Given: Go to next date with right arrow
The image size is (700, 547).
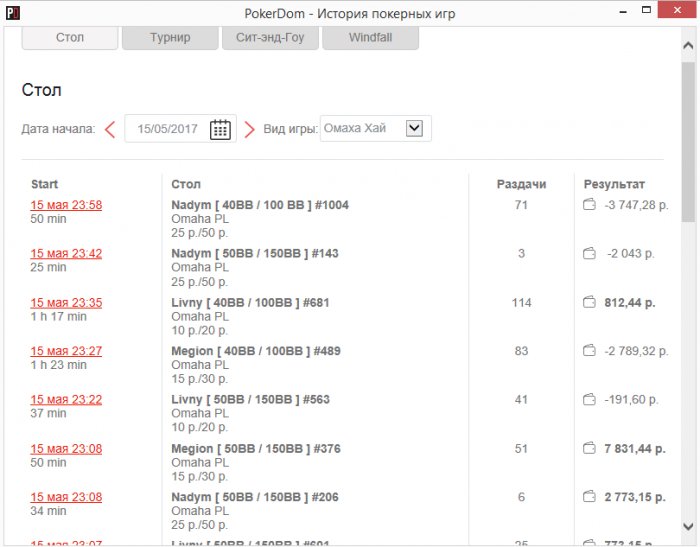Looking at the screenshot, I should click(x=249, y=129).
